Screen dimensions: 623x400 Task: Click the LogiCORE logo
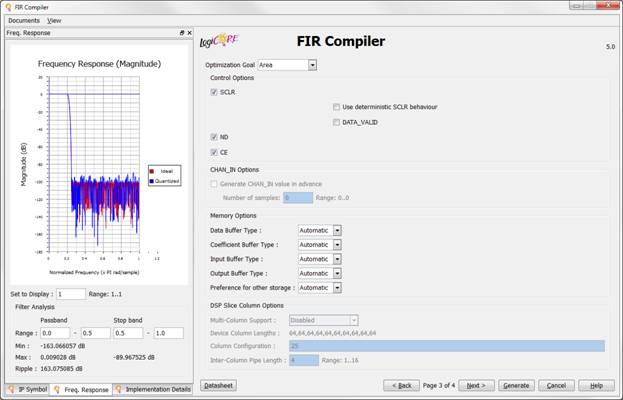tap(219, 41)
